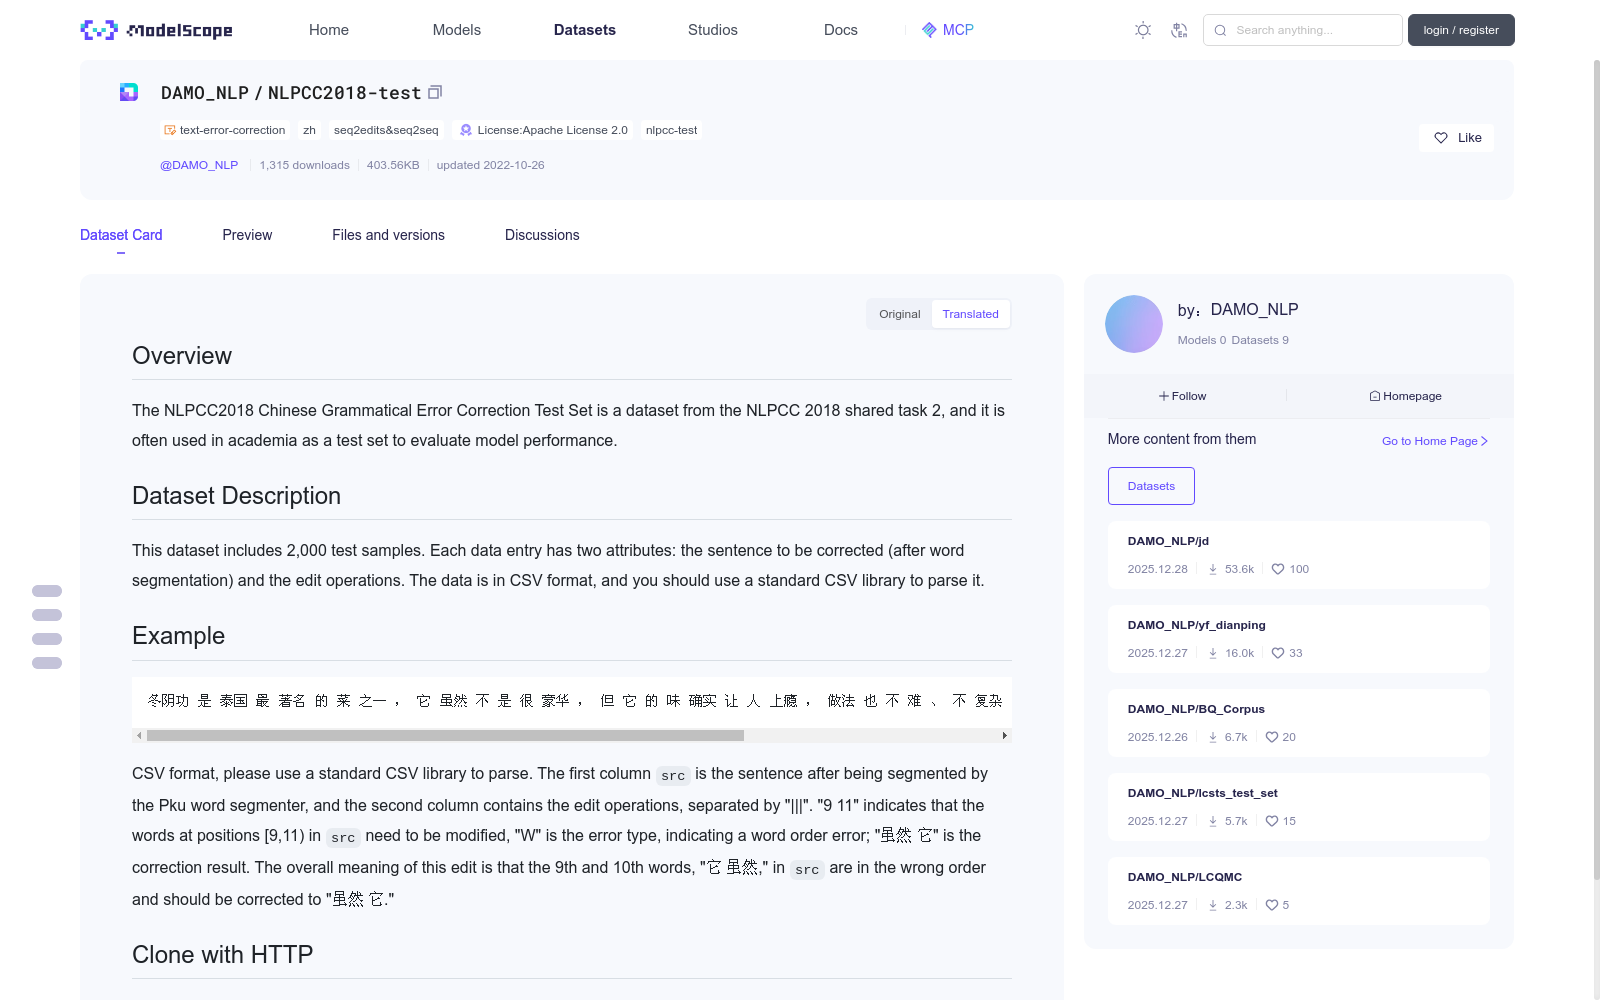Click the home icon beside Homepage
Image resolution: width=1600 pixels, height=1000 pixels.
coord(1375,396)
